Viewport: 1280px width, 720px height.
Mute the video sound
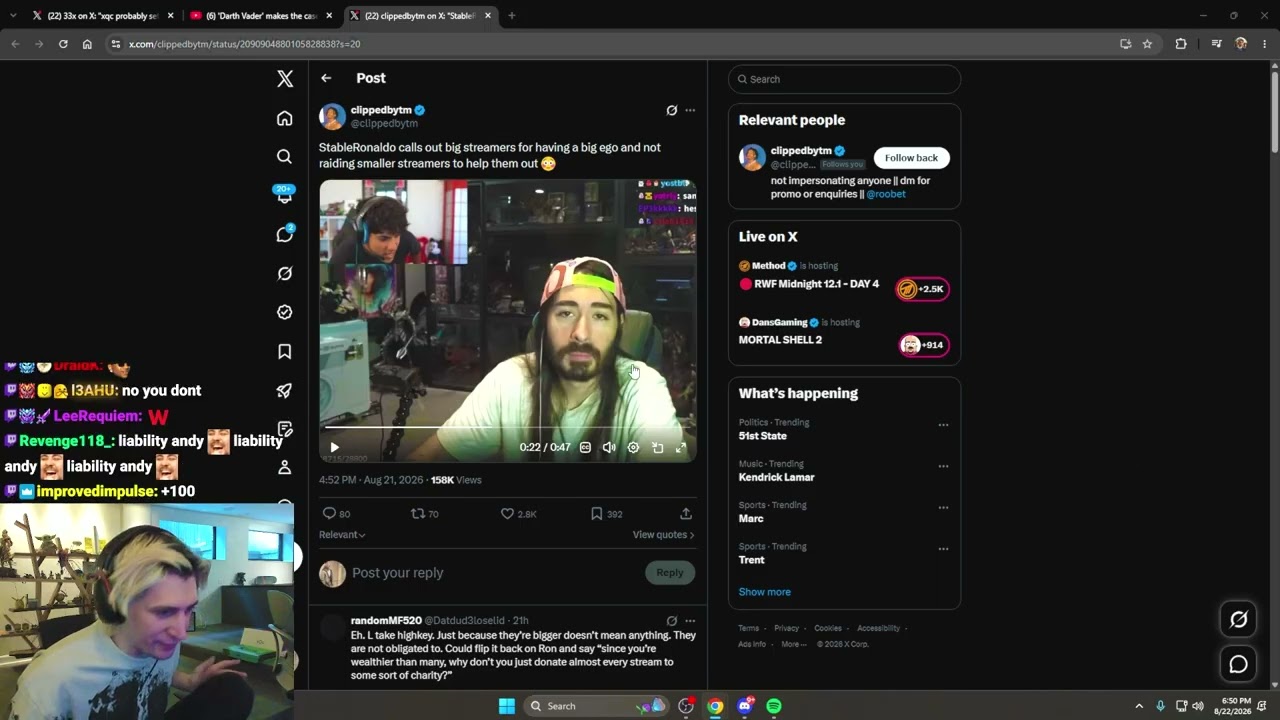coord(609,447)
